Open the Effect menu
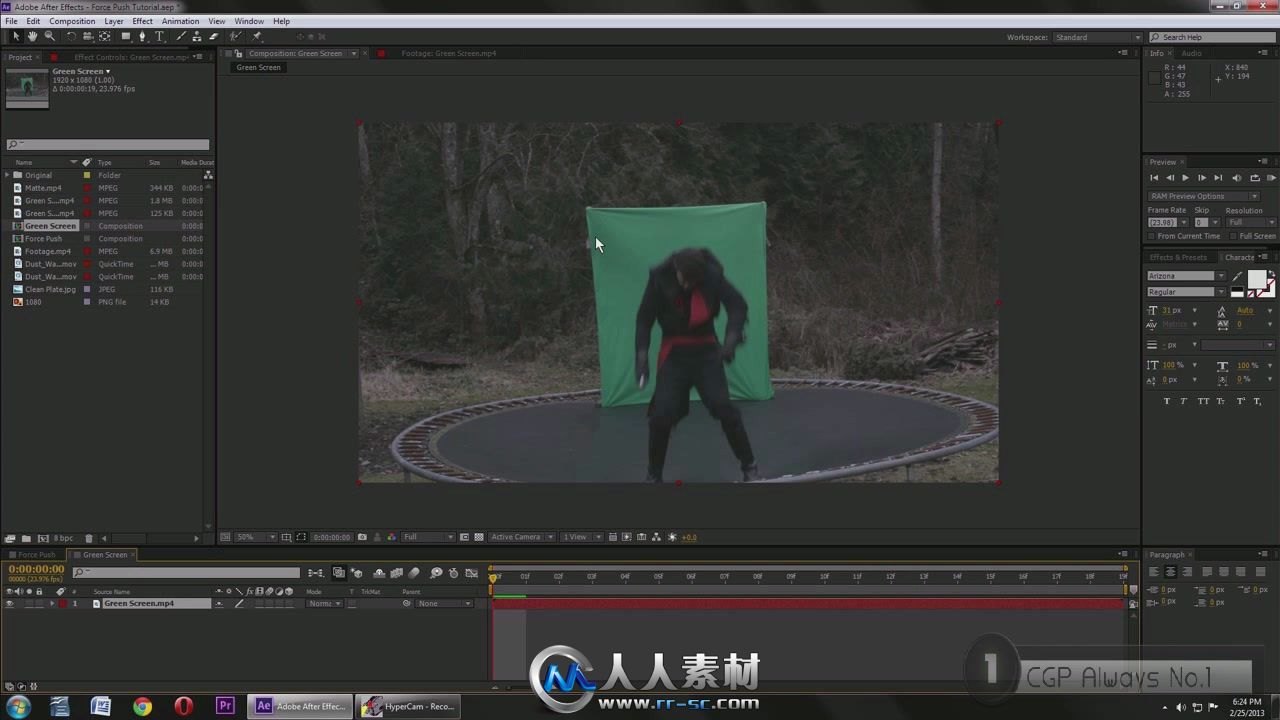1280x720 pixels. tap(143, 21)
